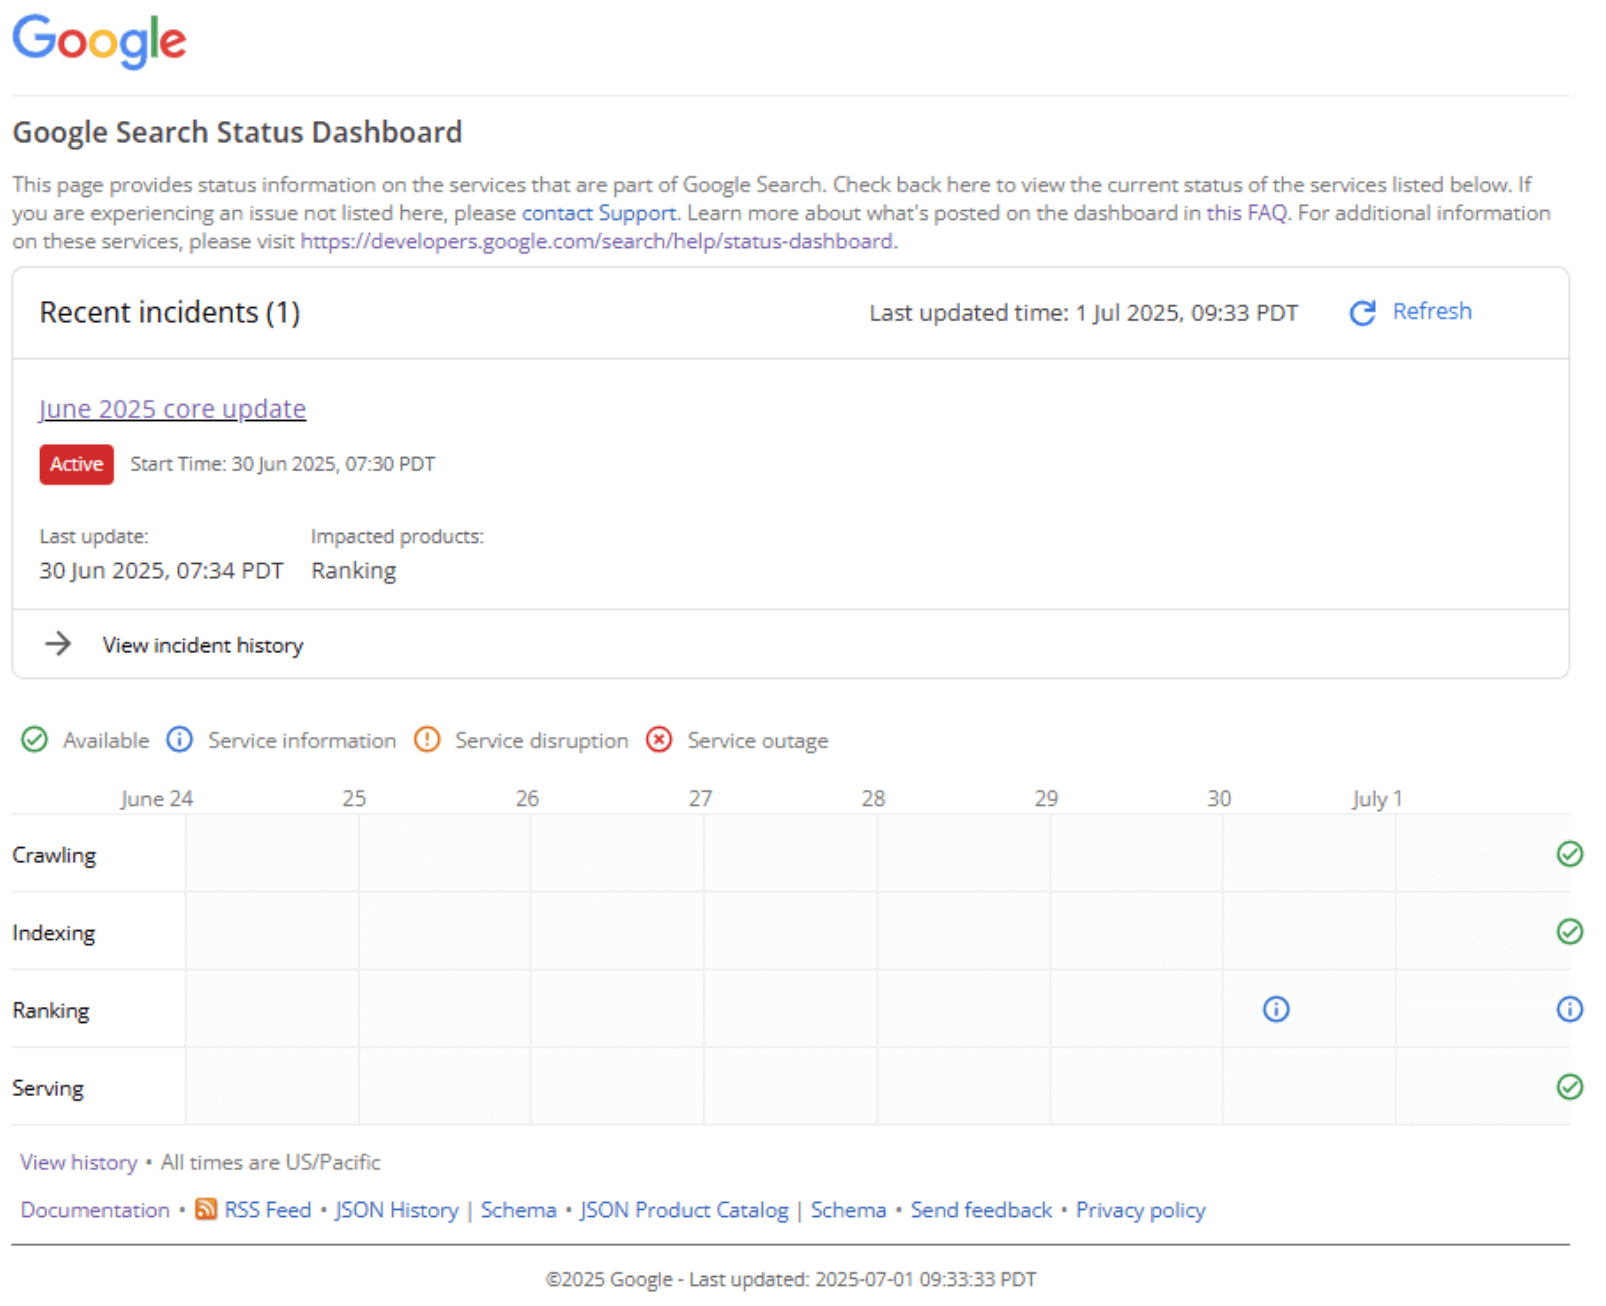This screenshot has width=1606, height=1306.
Task: Click the 29 date column header
Action: pyautogui.click(x=1046, y=798)
